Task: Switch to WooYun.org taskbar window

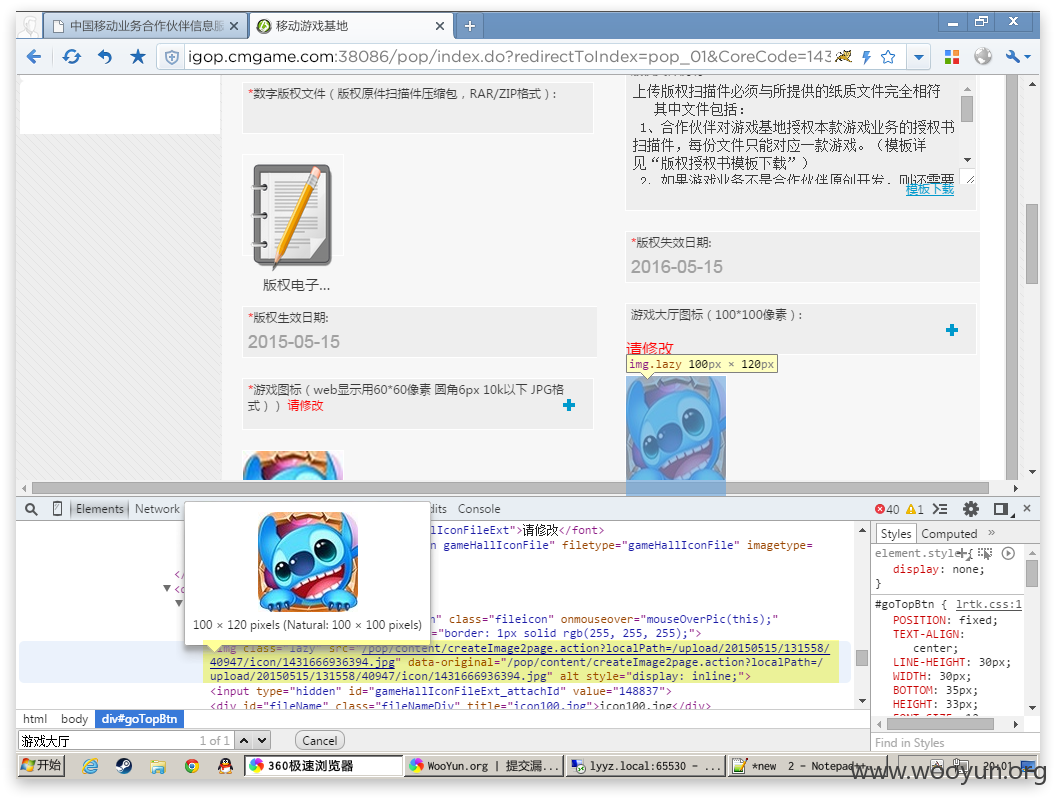Action: coord(484,766)
